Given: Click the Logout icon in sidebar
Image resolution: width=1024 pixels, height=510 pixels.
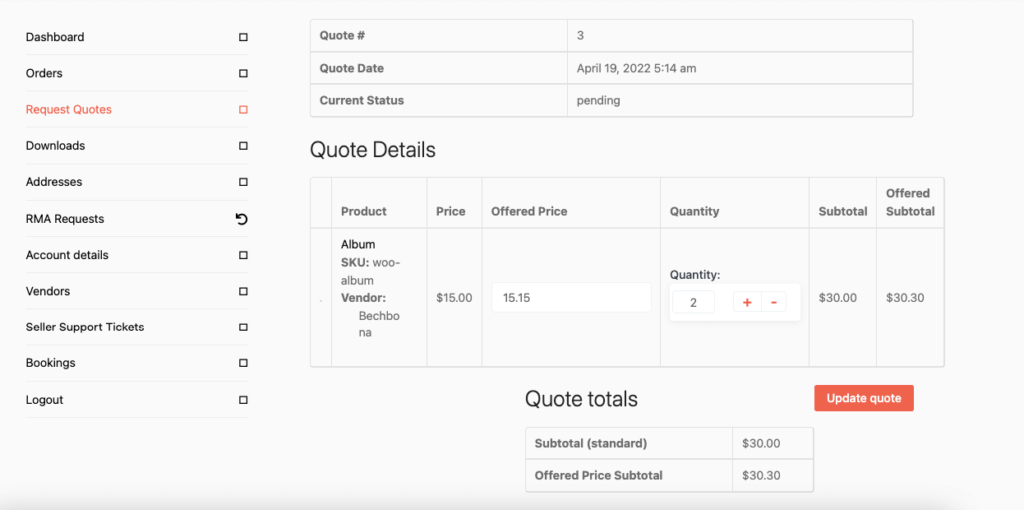Looking at the screenshot, I should point(243,400).
